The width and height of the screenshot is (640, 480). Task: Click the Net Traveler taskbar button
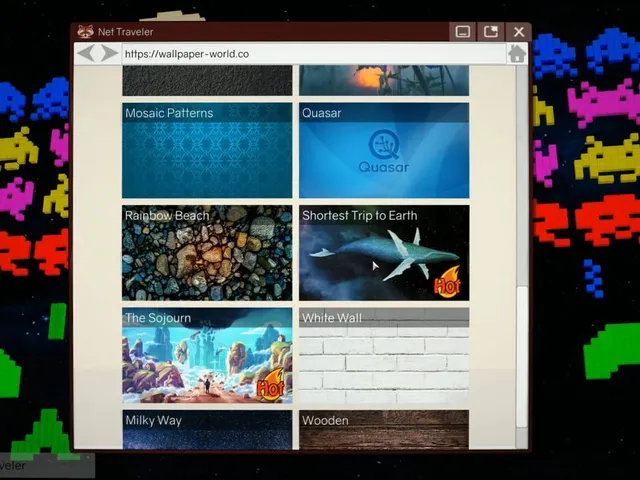click(x=46, y=465)
